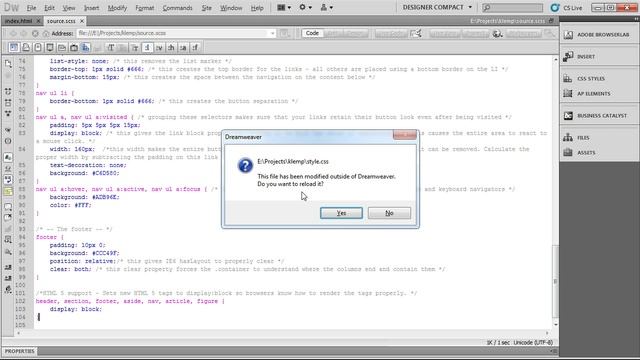Screen dimensions: 640x360
Task: Click Expand All icon
Action: (8, 114)
